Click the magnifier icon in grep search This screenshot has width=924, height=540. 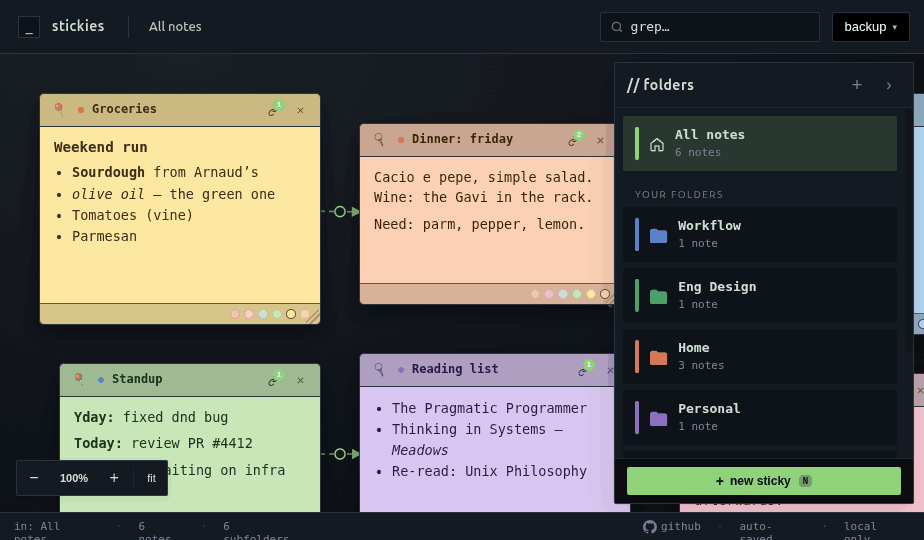click(x=617, y=27)
